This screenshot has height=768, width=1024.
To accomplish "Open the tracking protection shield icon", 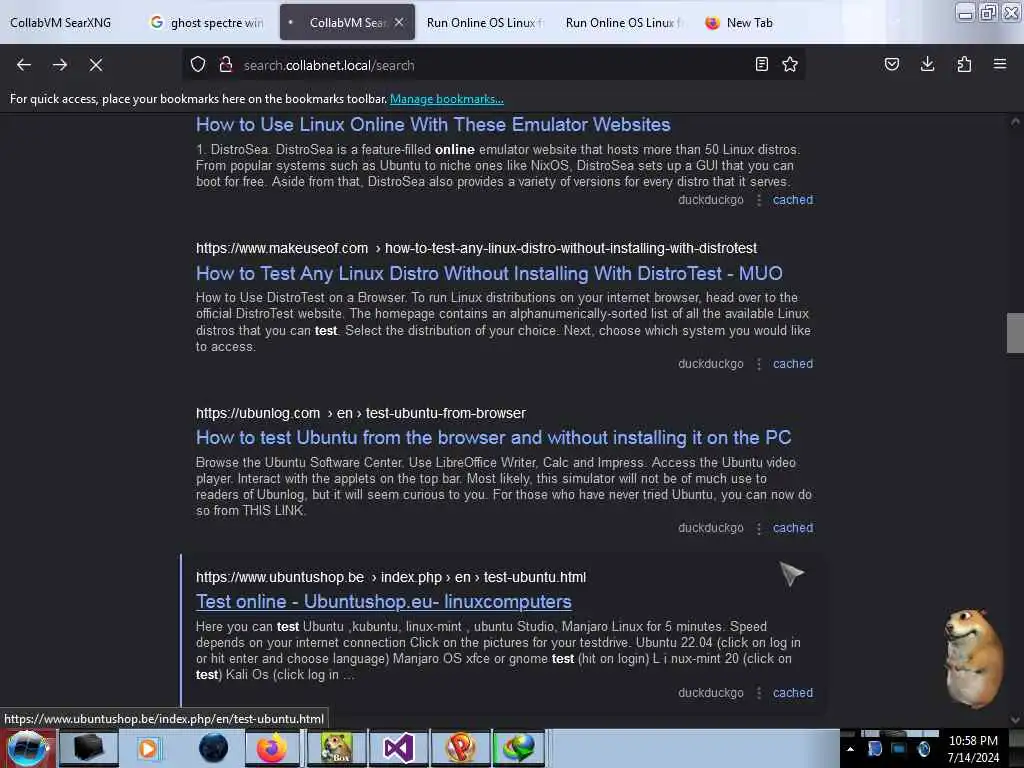I will [198, 64].
